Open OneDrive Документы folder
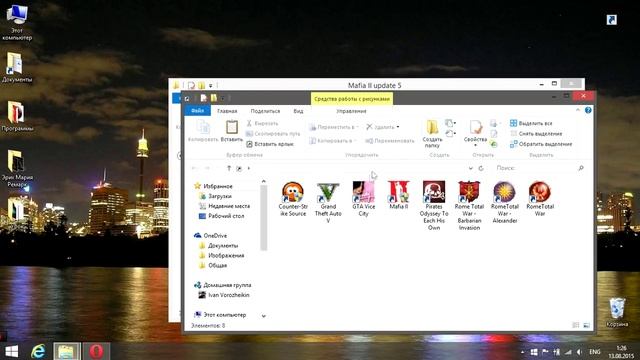The width and height of the screenshot is (640, 360). [218, 246]
